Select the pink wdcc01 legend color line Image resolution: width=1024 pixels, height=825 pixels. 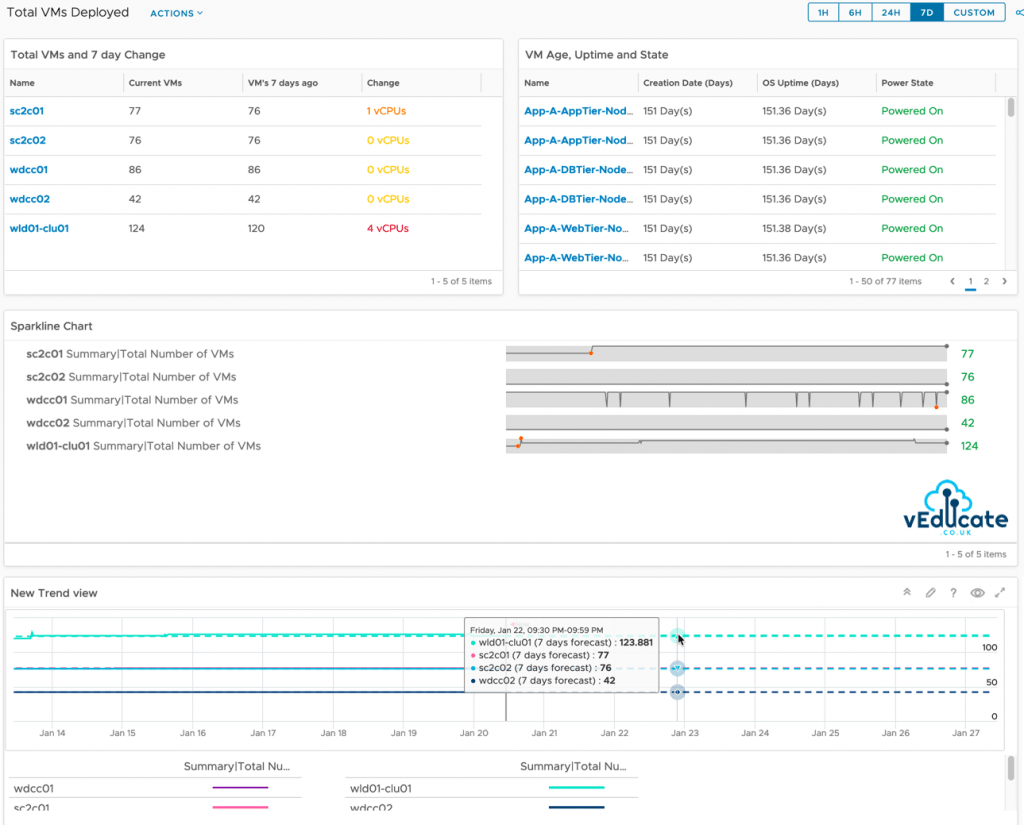[240, 788]
